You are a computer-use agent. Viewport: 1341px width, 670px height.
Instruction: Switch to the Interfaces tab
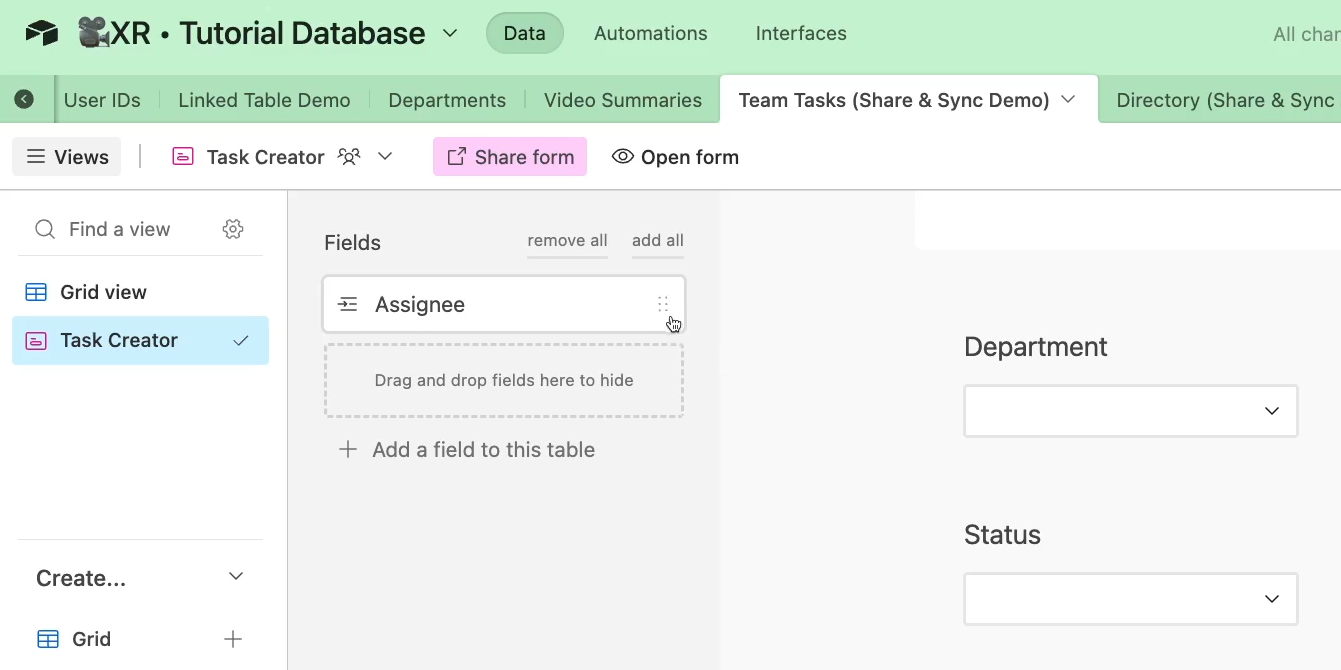[x=801, y=33]
